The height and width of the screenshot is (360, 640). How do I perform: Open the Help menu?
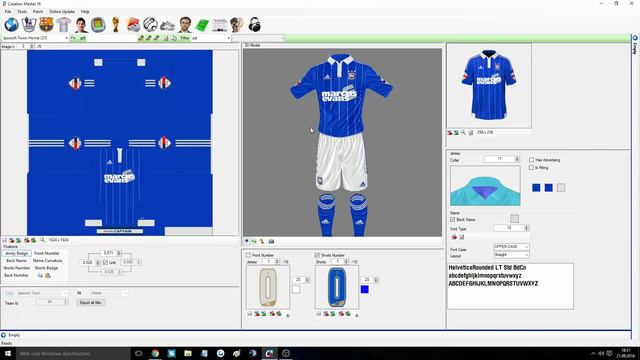pyautogui.click(x=85, y=11)
